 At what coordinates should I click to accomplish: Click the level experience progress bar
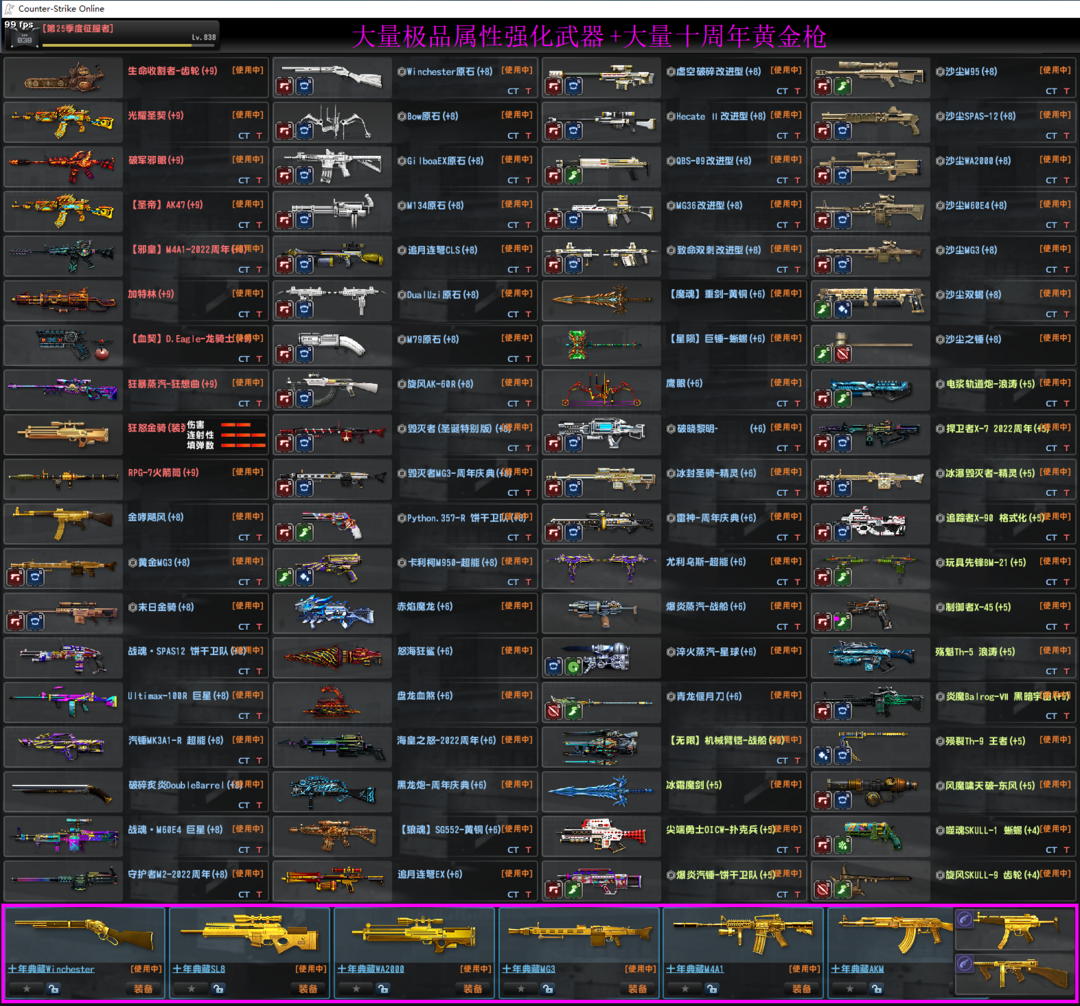(129, 45)
